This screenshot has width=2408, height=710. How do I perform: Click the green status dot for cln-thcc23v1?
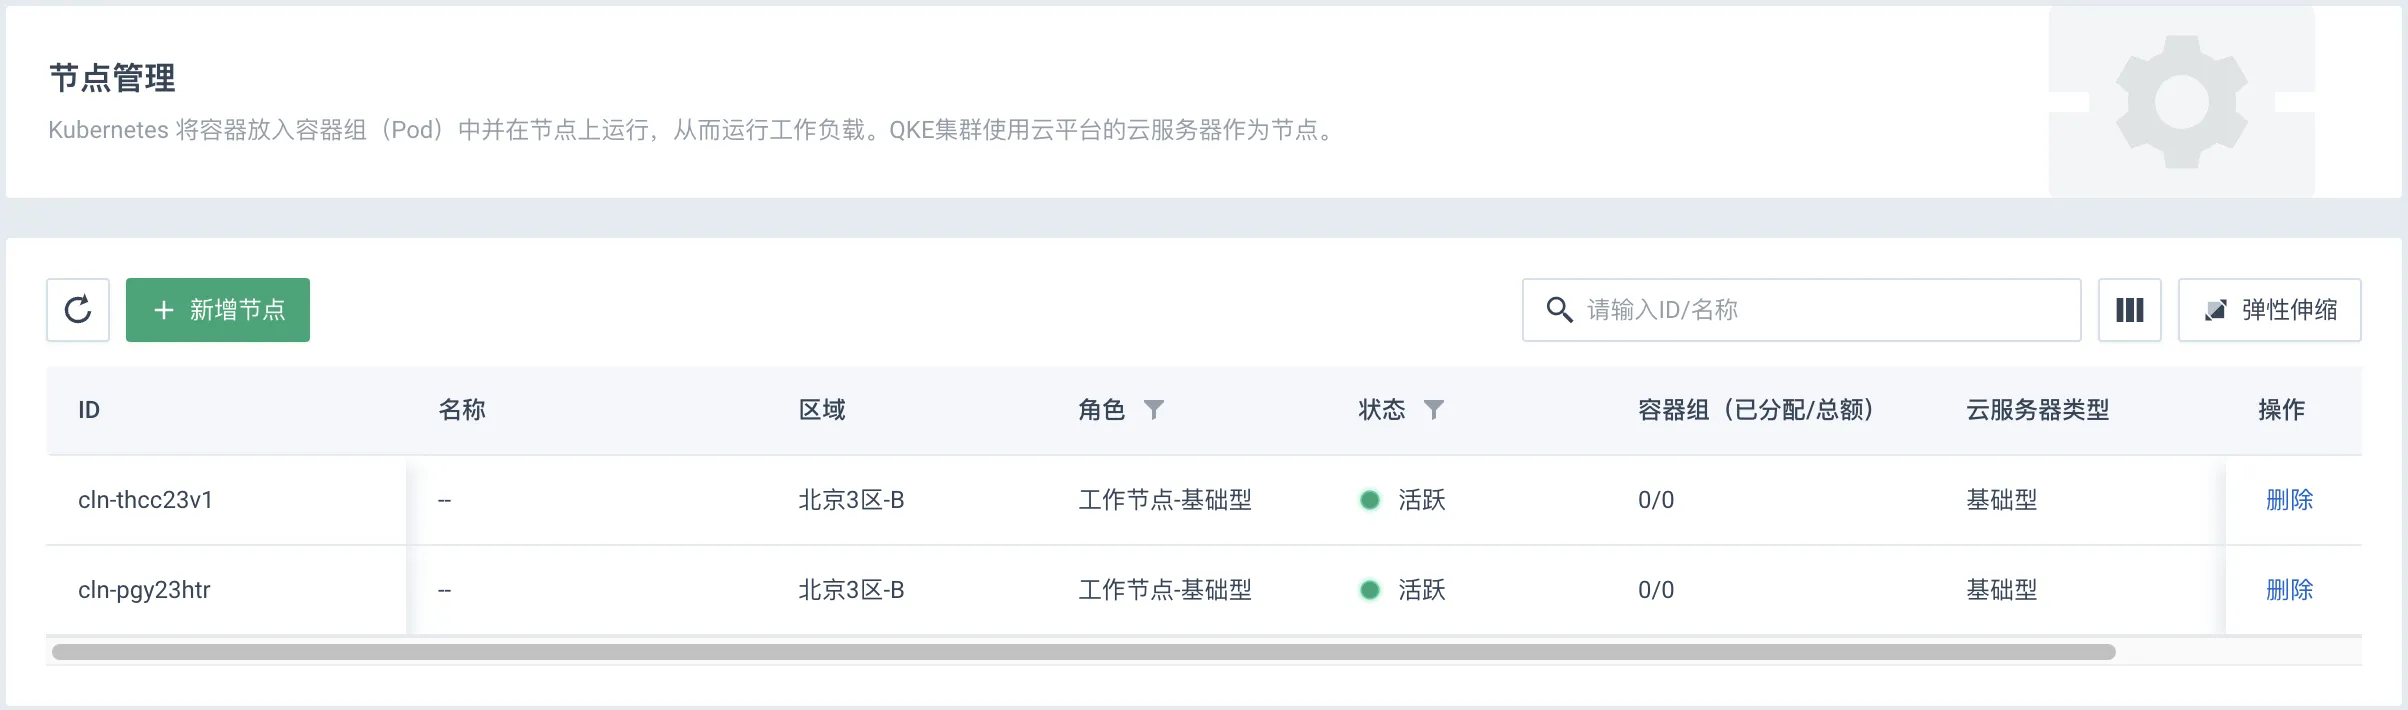tap(1370, 500)
